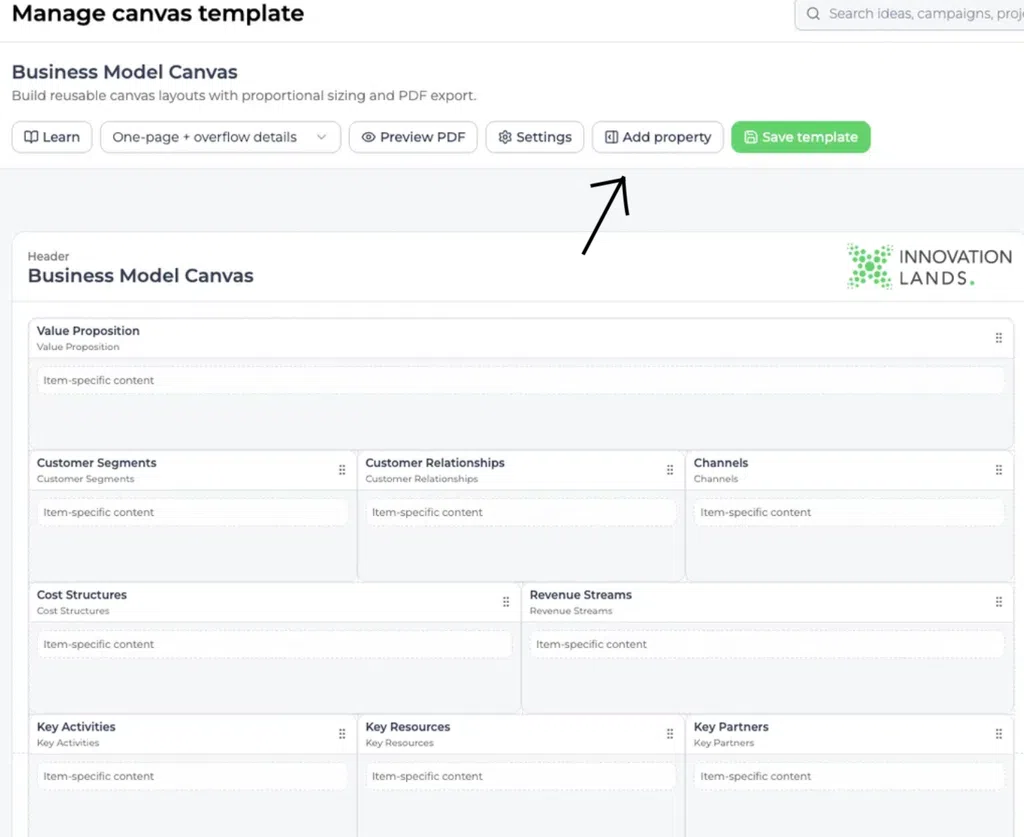This screenshot has height=837, width=1024.
Task: Click drag handle of Channels block
Action: point(999,470)
